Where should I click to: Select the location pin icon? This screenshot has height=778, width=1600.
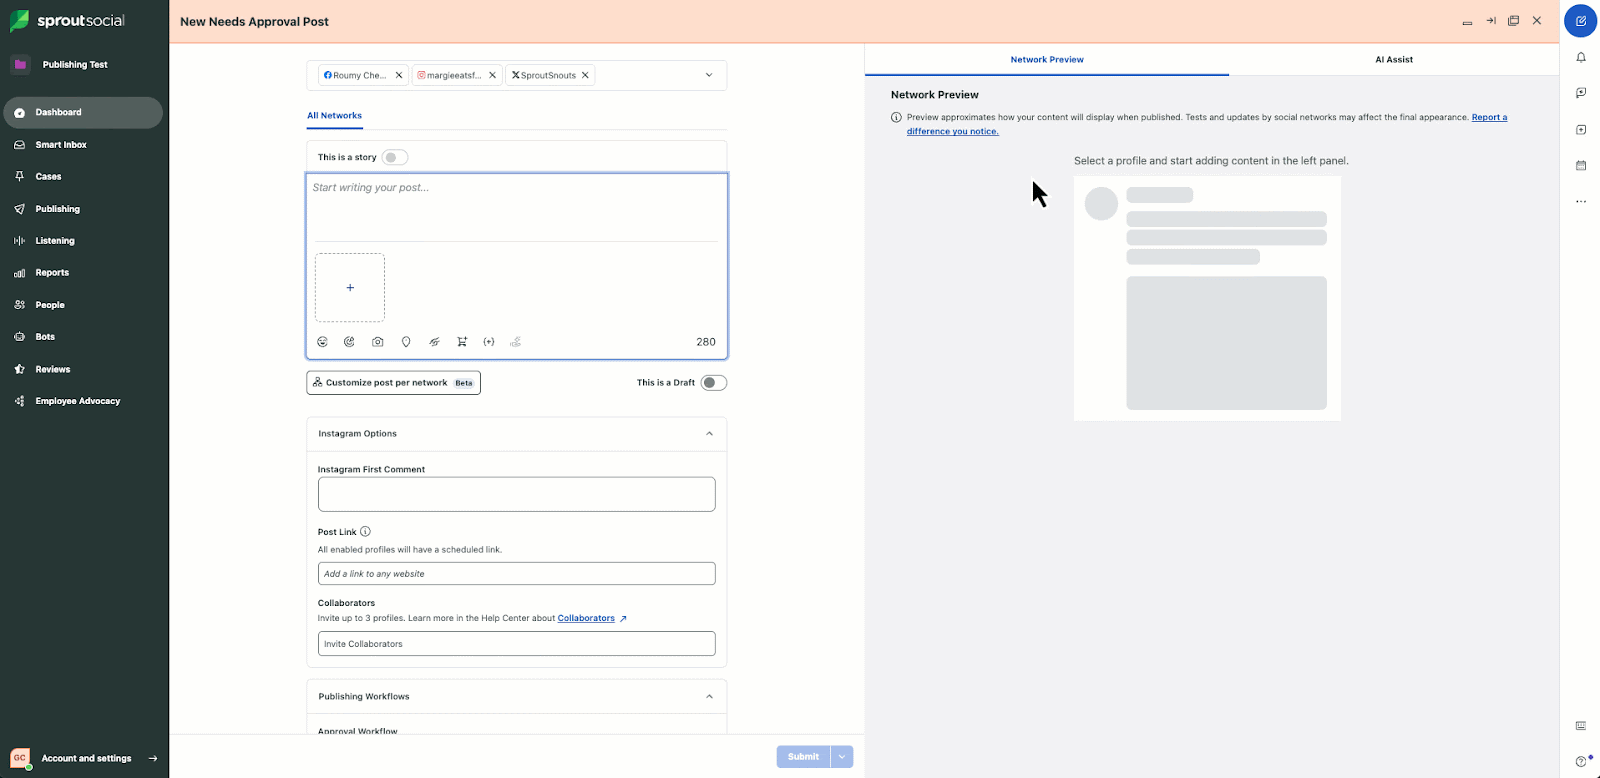coord(406,342)
